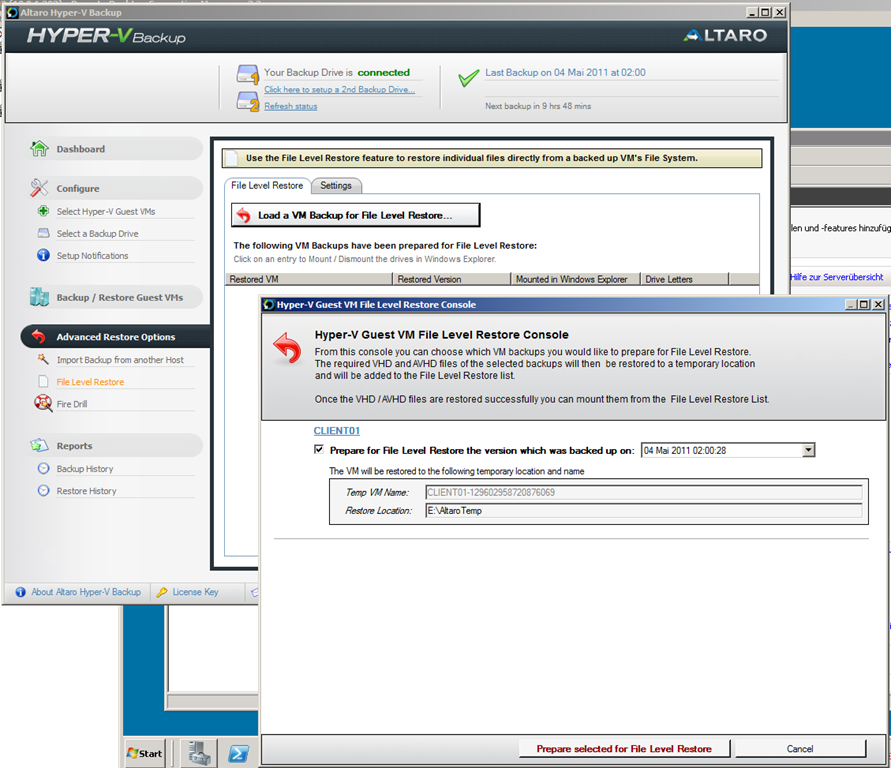The height and width of the screenshot is (768, 891).
Task: Open Server Manager from the taskbar
Action: (x=199, y=753)
